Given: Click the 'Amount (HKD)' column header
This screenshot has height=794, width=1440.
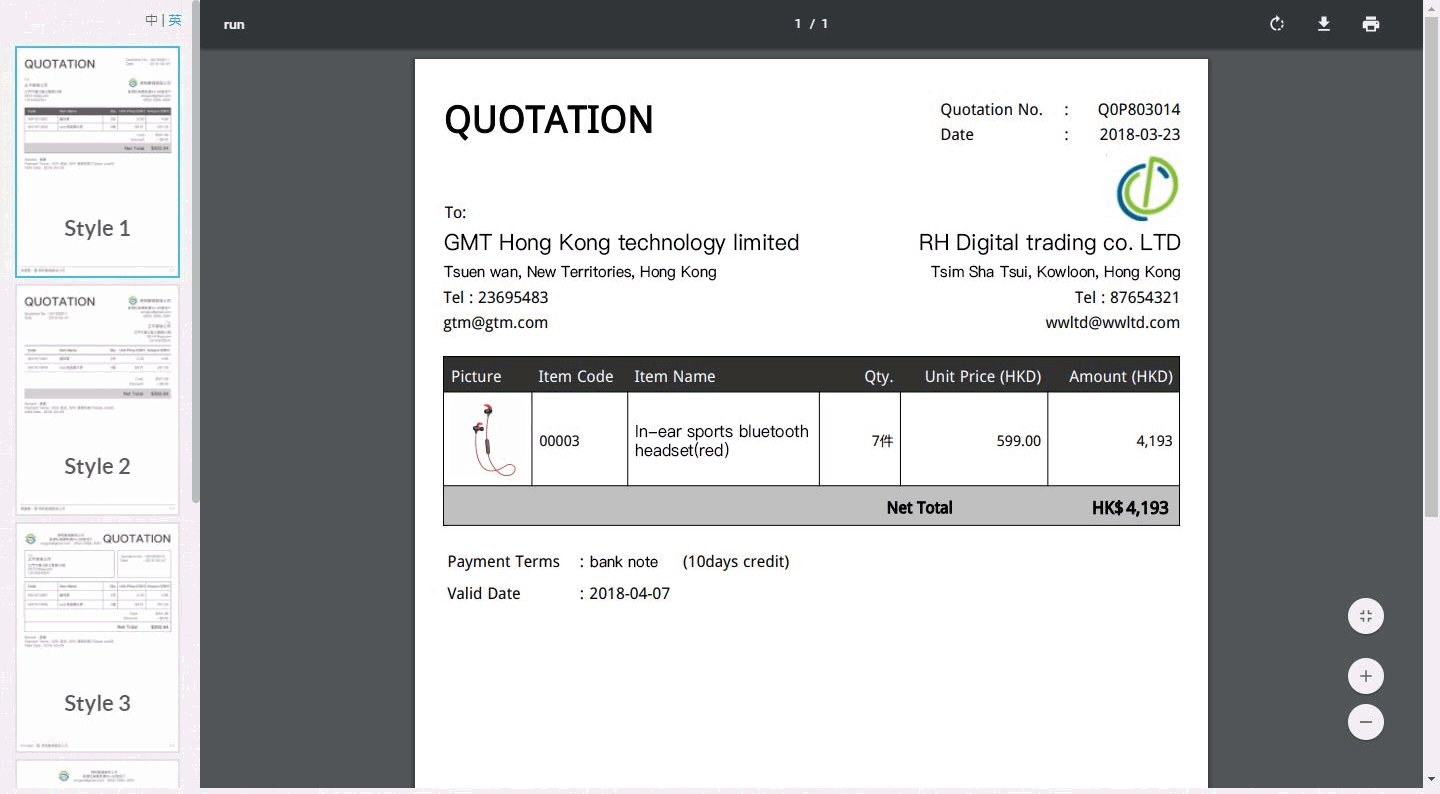Looking at the screenshot, I should click(x=1121, y=377).
